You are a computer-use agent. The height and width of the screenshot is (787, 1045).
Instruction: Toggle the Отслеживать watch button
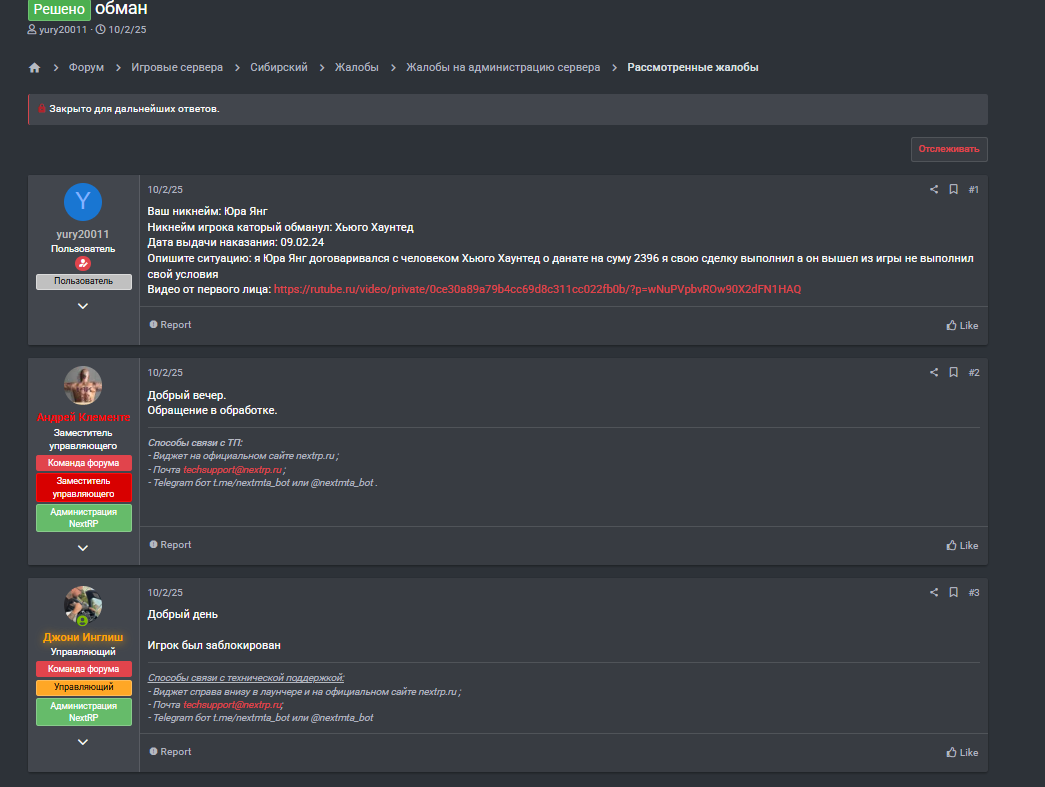(x=949, y=150)
